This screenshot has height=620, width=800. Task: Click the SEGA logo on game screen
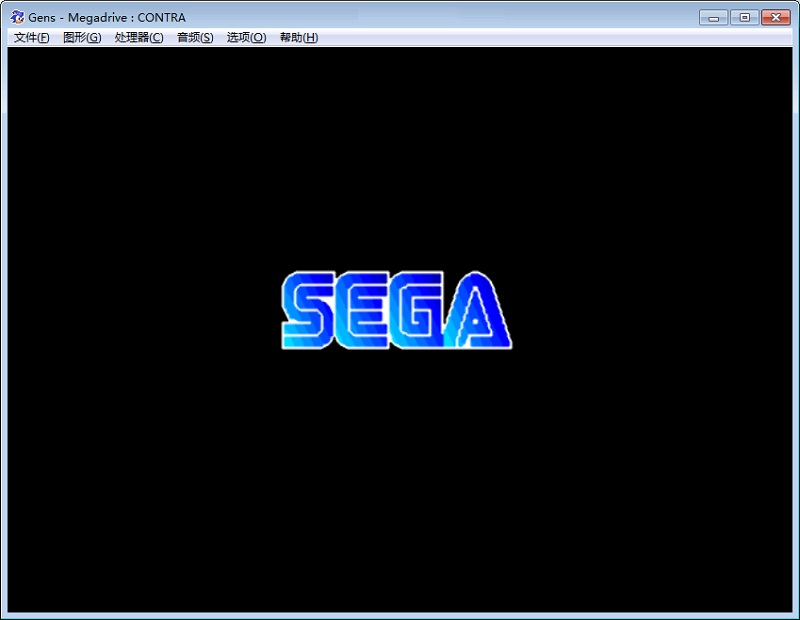396,310
